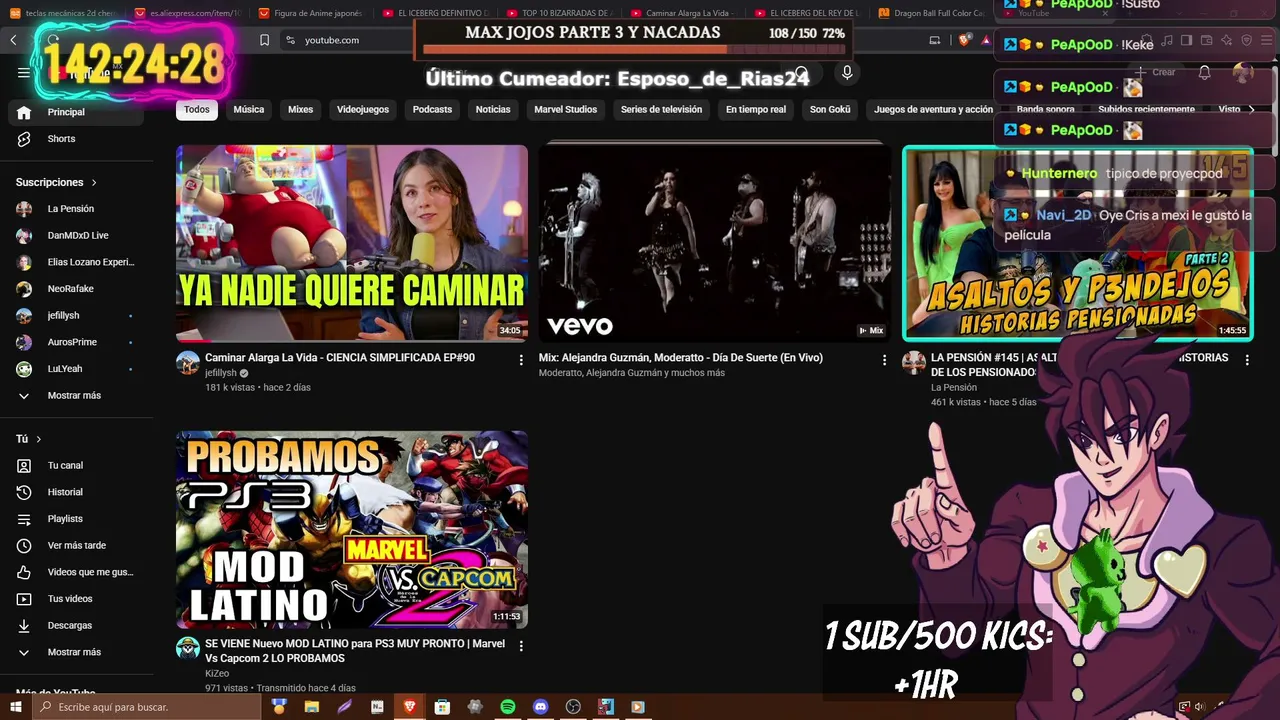1280x720 pixels.
Task: Open Ver más tarde clock icon
Action: (x=24, y=546)
